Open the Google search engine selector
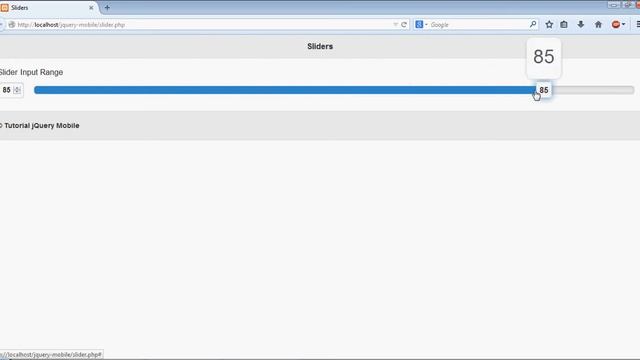This screenshot has width=640, height=360. point(421,24)
